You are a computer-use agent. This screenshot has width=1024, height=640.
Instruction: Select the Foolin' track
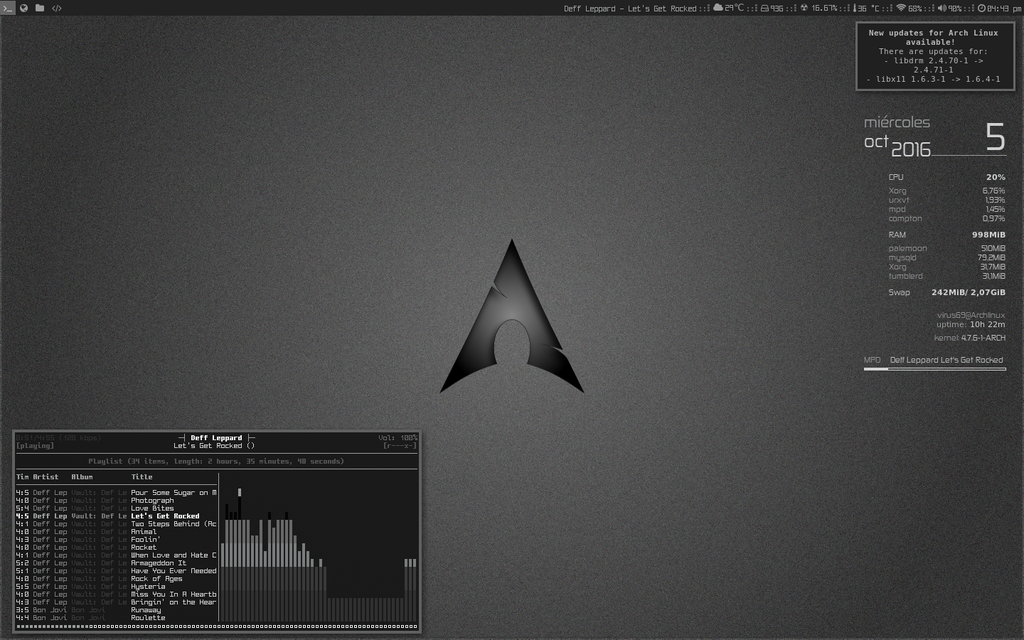[116, 539]
